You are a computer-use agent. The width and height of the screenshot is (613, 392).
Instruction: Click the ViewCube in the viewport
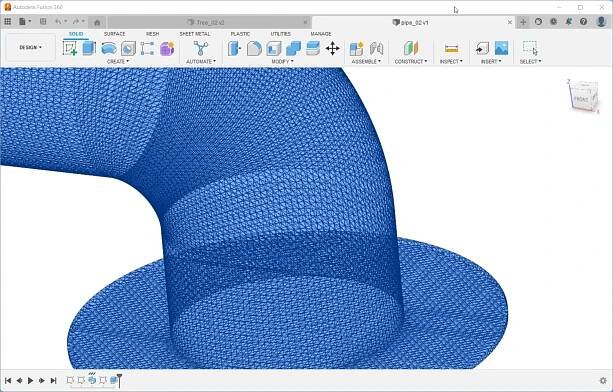click(583, 97)
